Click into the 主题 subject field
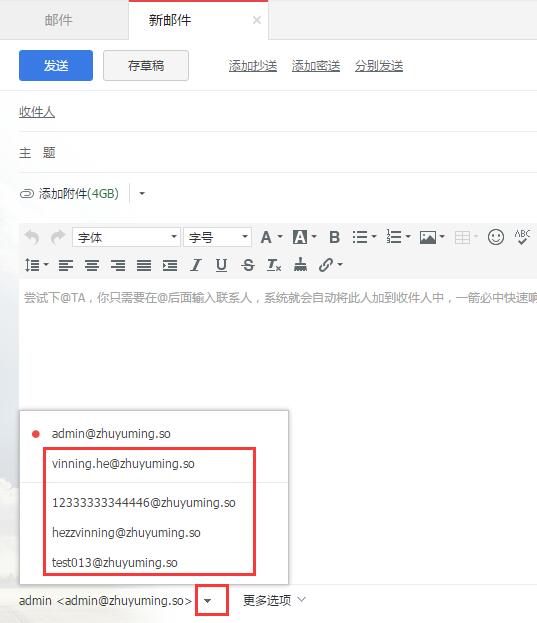The height and width of the screenshot is (623, 537). click(x=294, y=153)
